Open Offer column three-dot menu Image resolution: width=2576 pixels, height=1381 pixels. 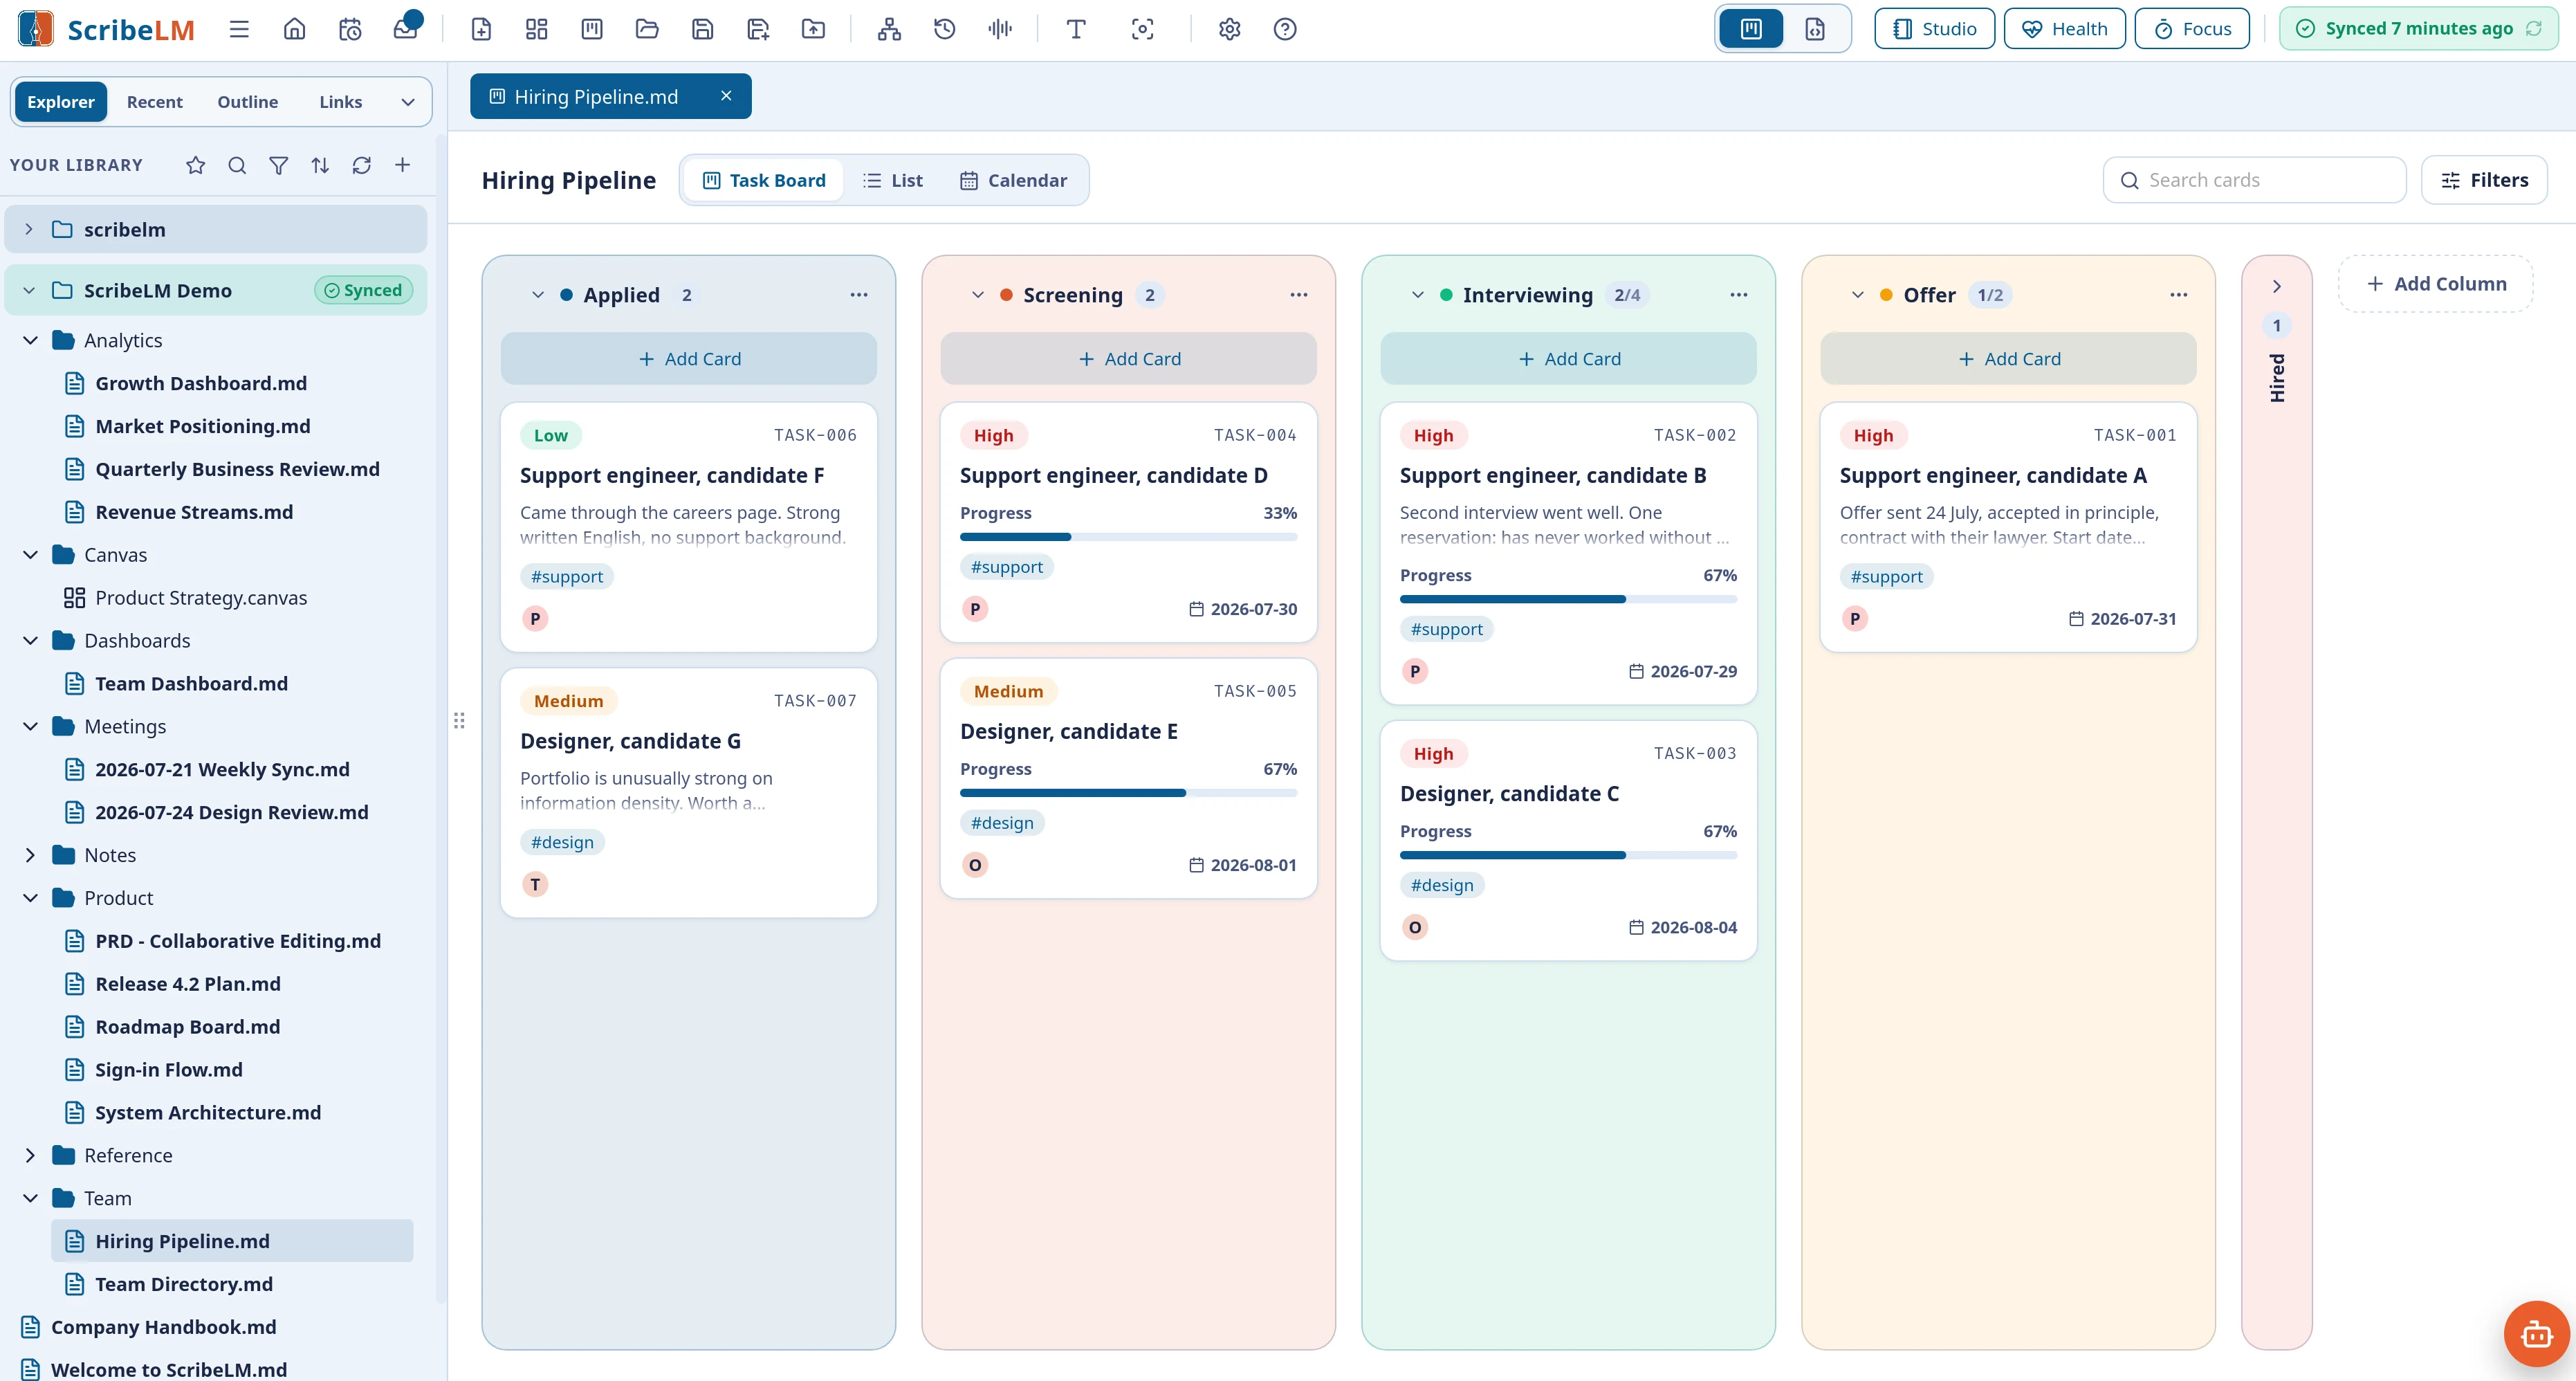coord(2179,295)
